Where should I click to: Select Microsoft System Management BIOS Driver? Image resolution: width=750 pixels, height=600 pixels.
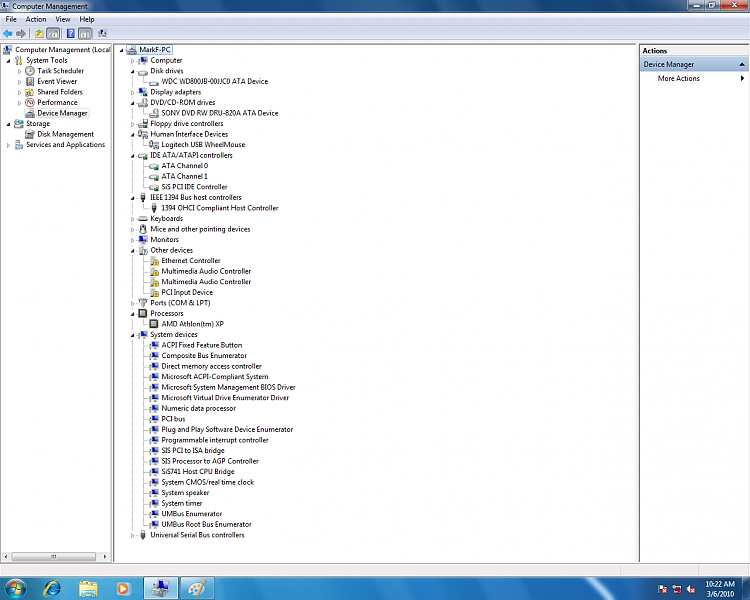(x=228, y=387)
